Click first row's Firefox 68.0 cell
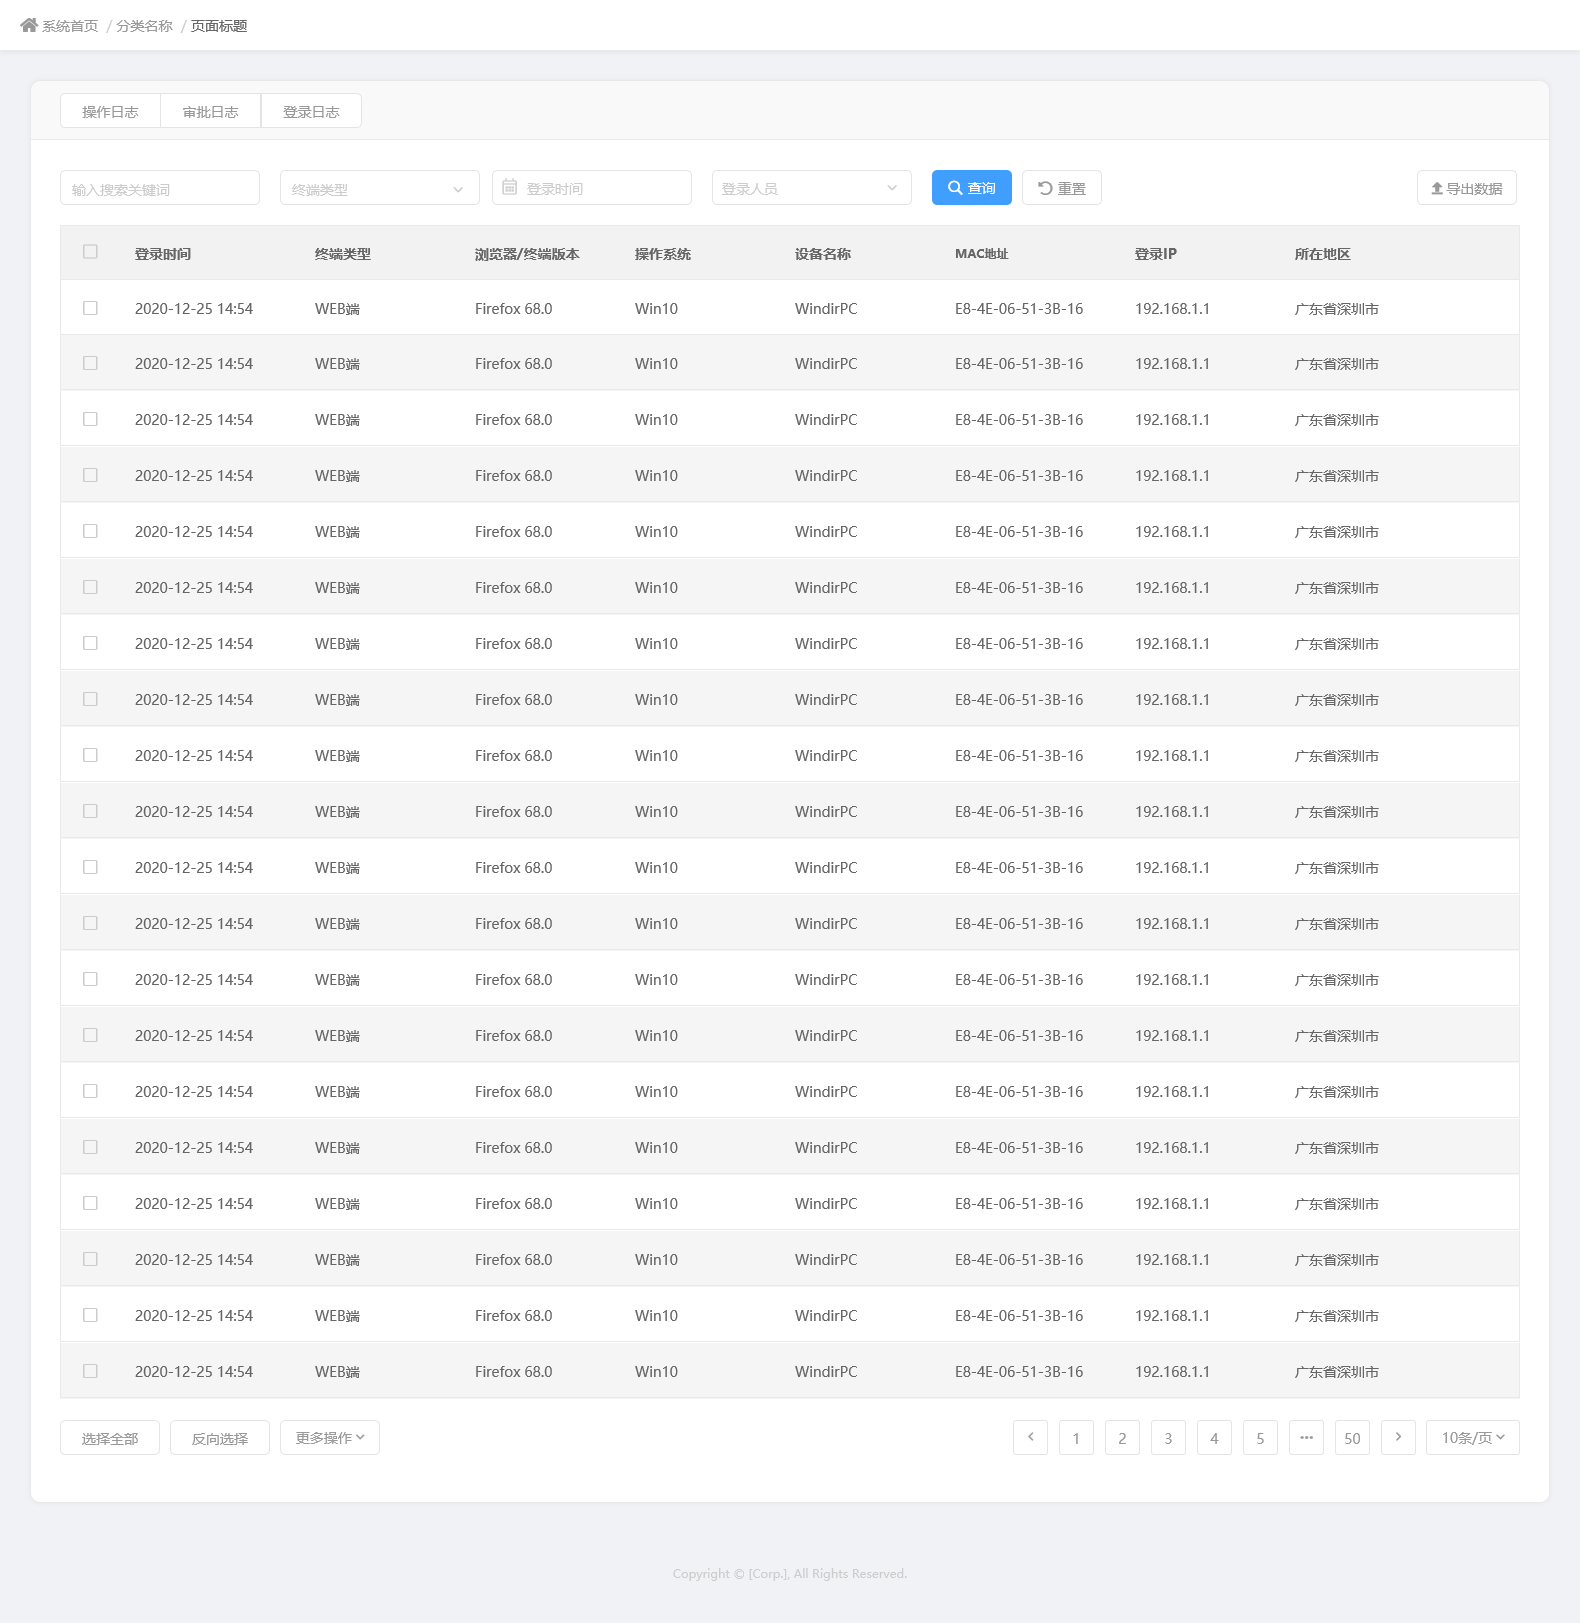Screen dimensions: 1580x1623 click(x=514, y=309)
